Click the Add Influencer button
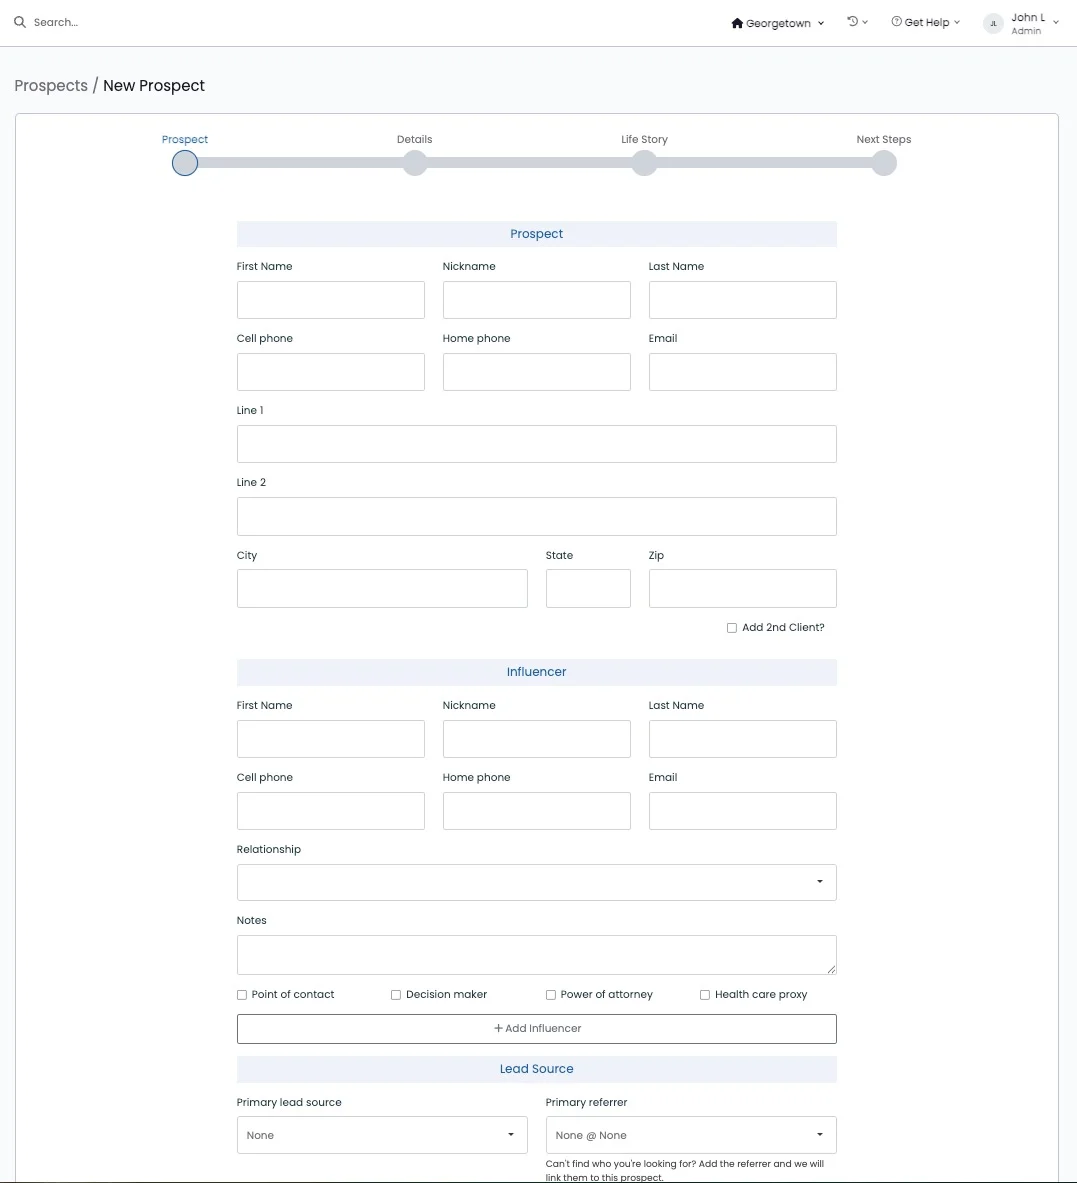The width and height of the screenshot is (1077, 1183). point(536,1029)
